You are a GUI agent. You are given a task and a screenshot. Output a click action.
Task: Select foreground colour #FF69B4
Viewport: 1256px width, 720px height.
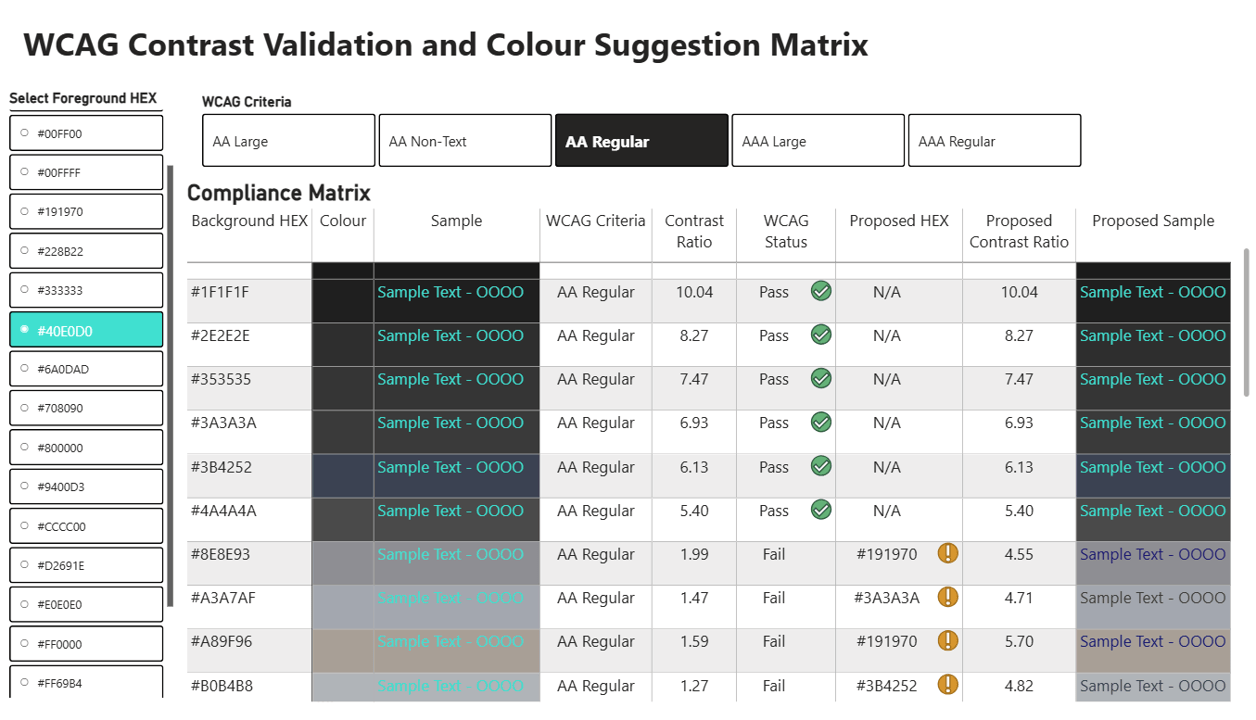pyautogui.click(x=86, y=683)
